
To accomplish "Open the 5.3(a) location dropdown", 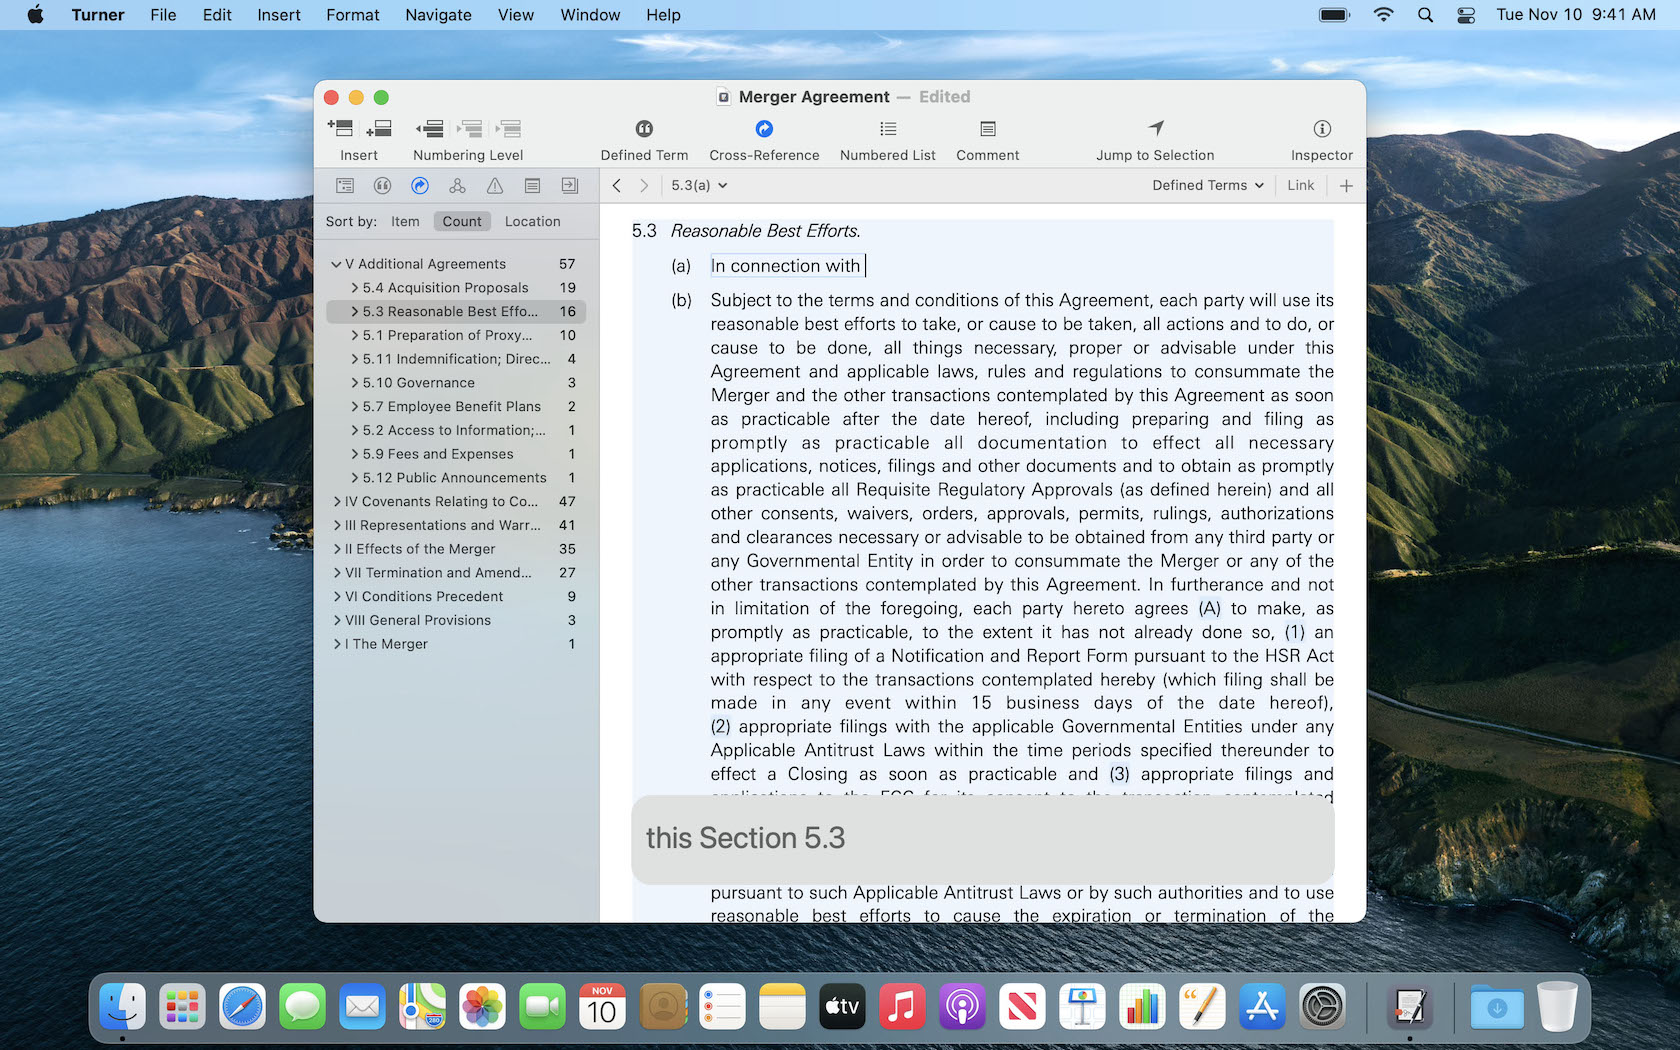I will tap(699, 185).
